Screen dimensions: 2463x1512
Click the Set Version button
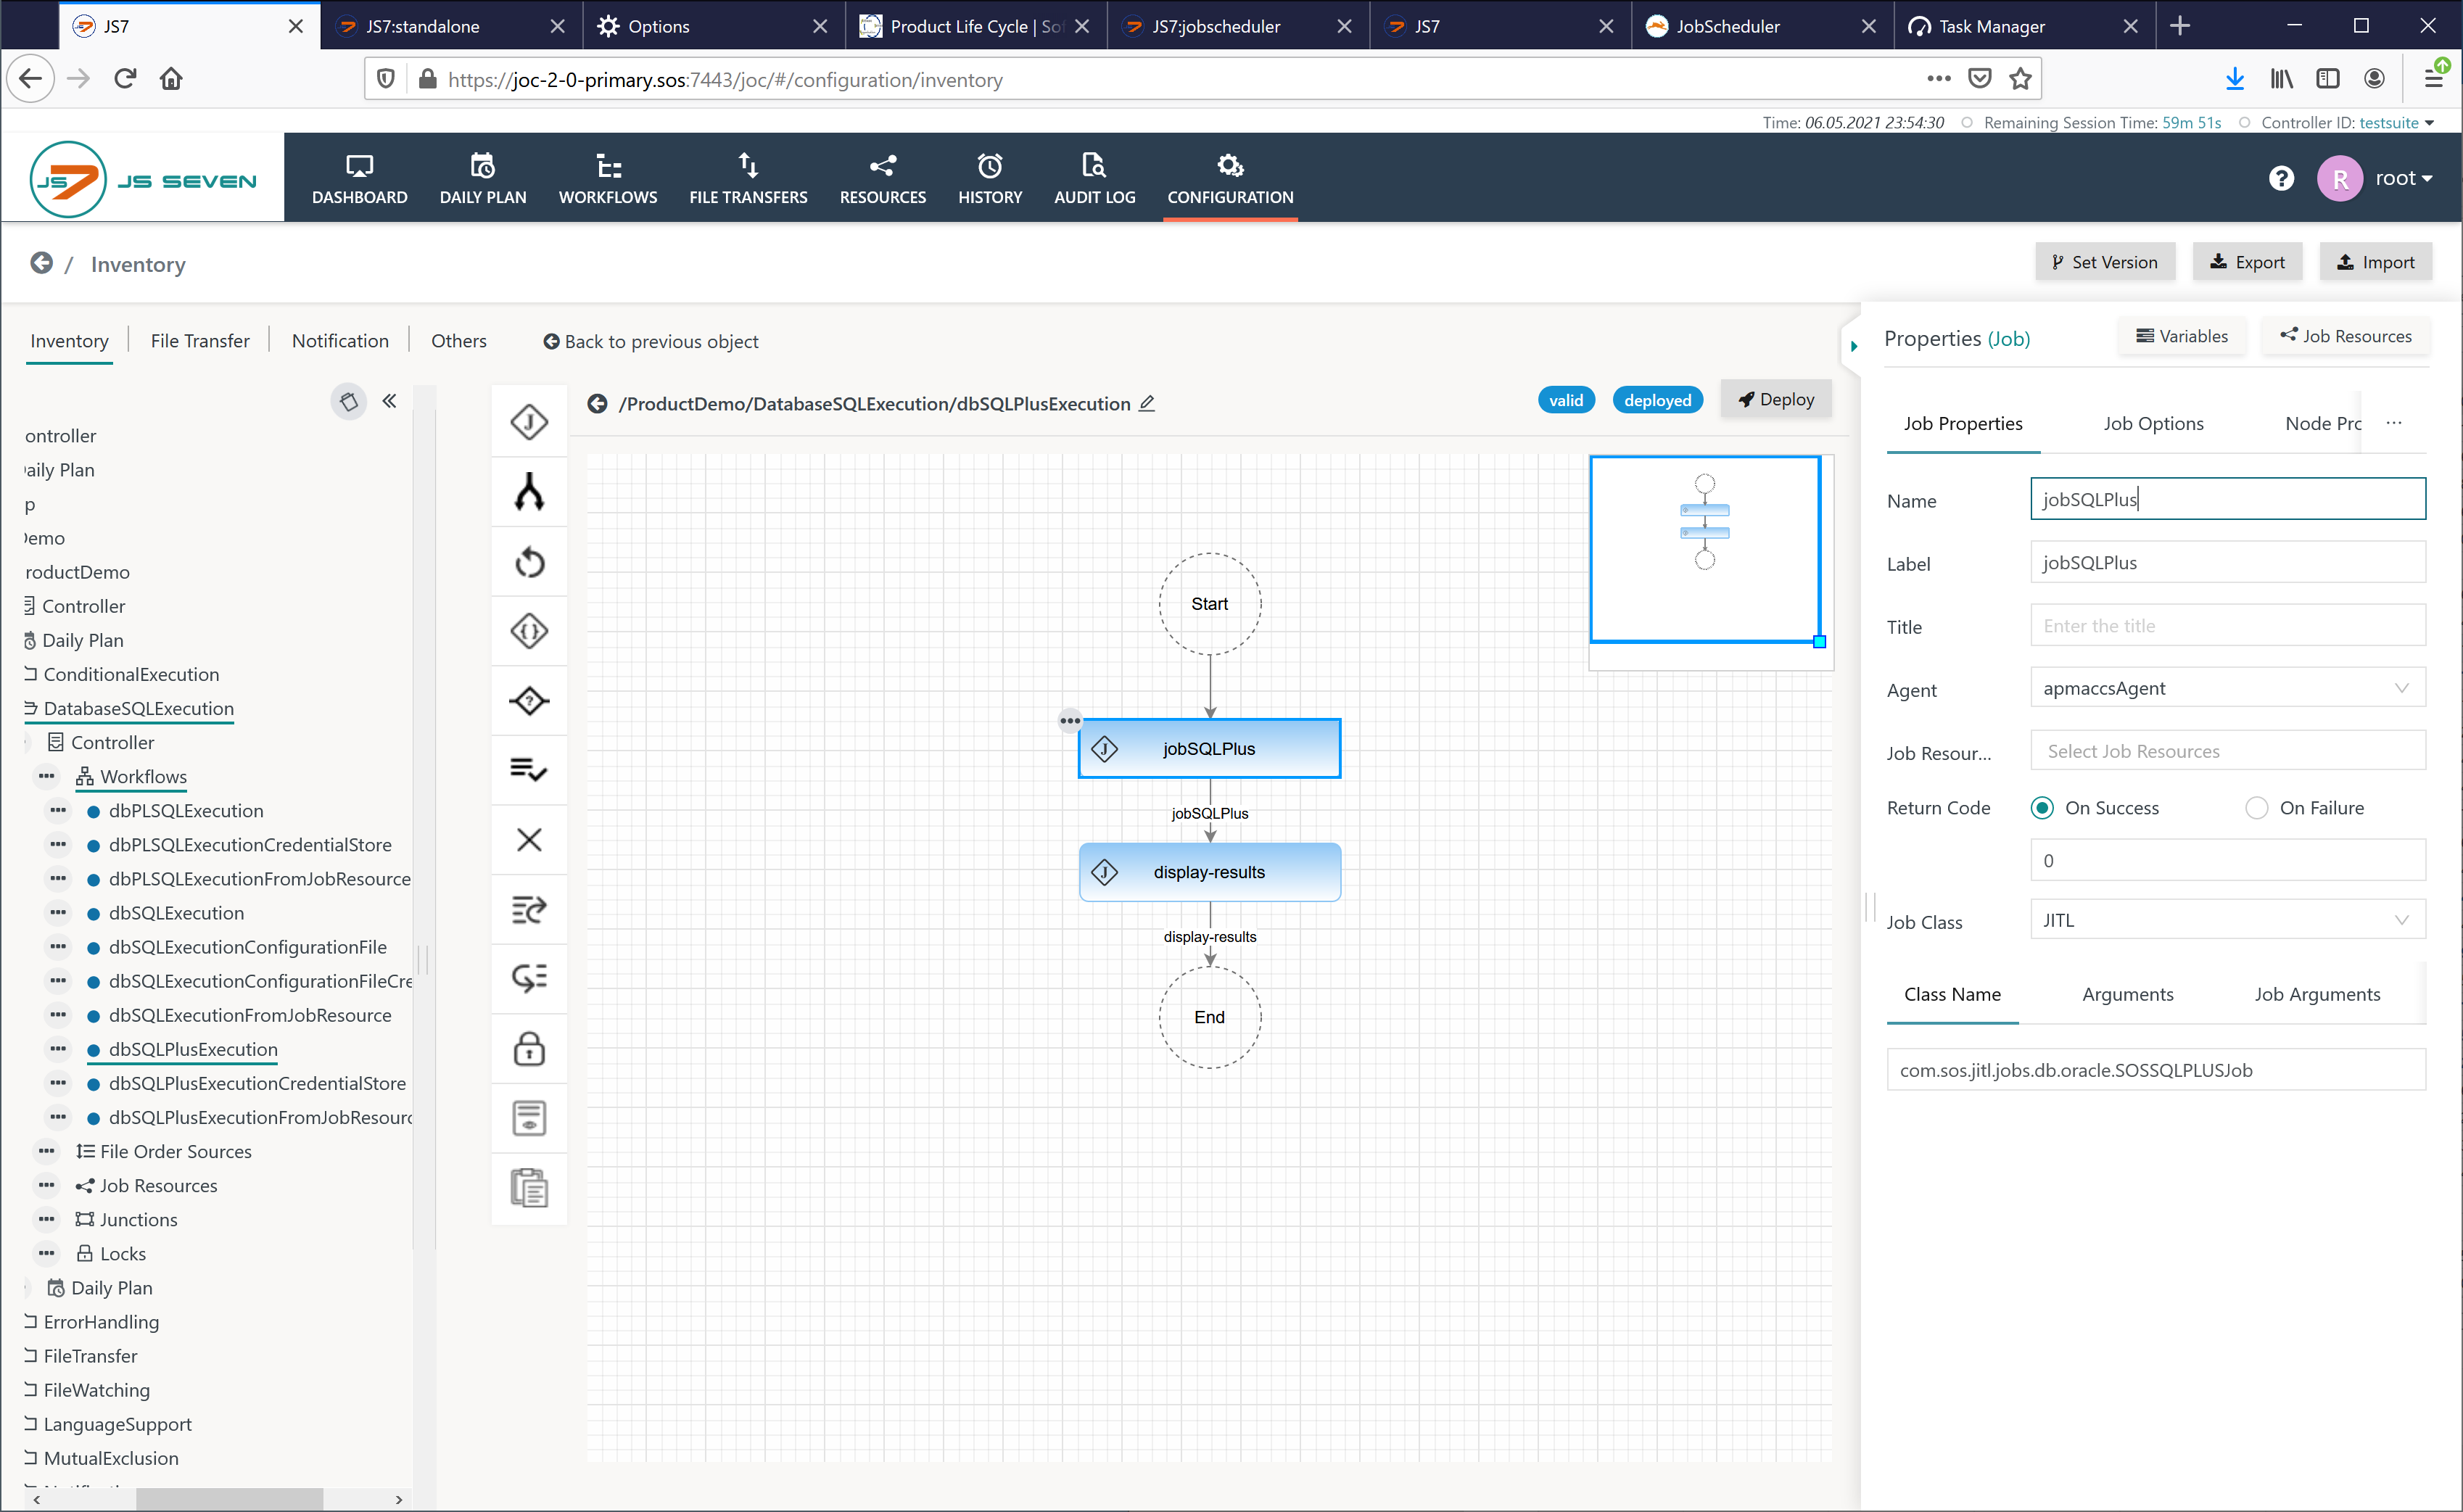2104,262
